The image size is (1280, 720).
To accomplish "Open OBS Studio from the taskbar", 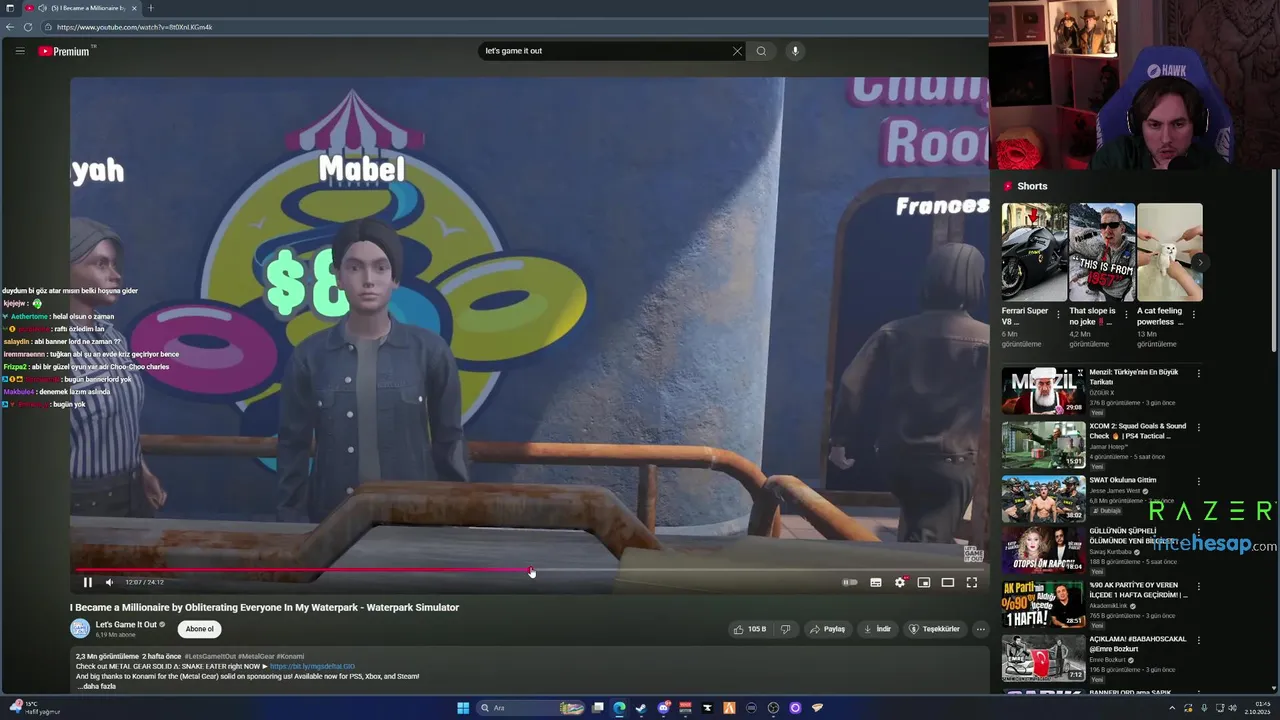I will click(773, 708).
